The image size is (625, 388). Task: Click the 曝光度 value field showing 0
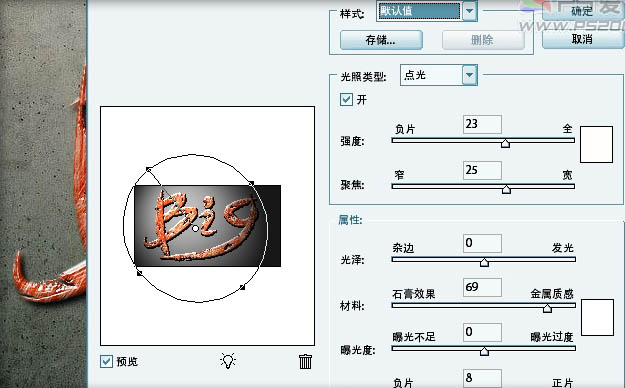click(x=482, y=333)
